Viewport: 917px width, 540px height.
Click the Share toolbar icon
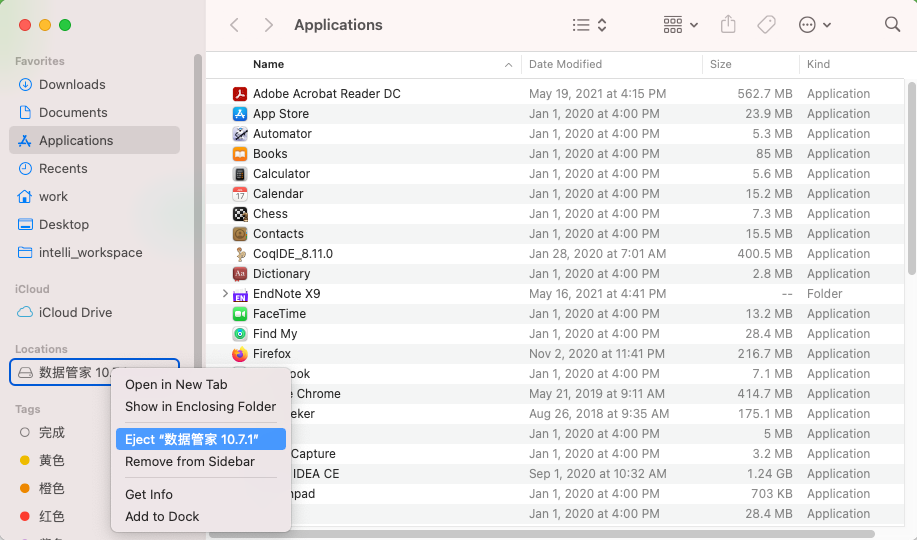[728, 25]
